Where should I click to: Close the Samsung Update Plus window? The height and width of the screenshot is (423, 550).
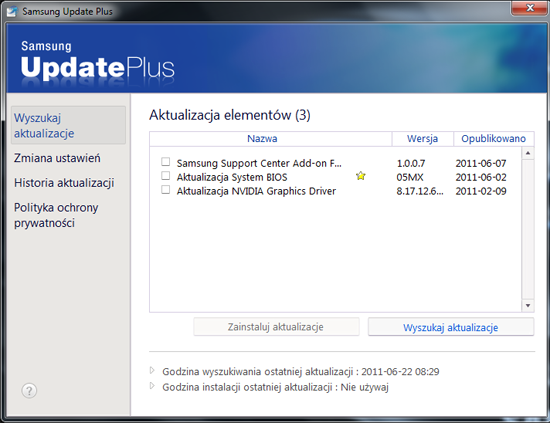[x=530, y=8]
